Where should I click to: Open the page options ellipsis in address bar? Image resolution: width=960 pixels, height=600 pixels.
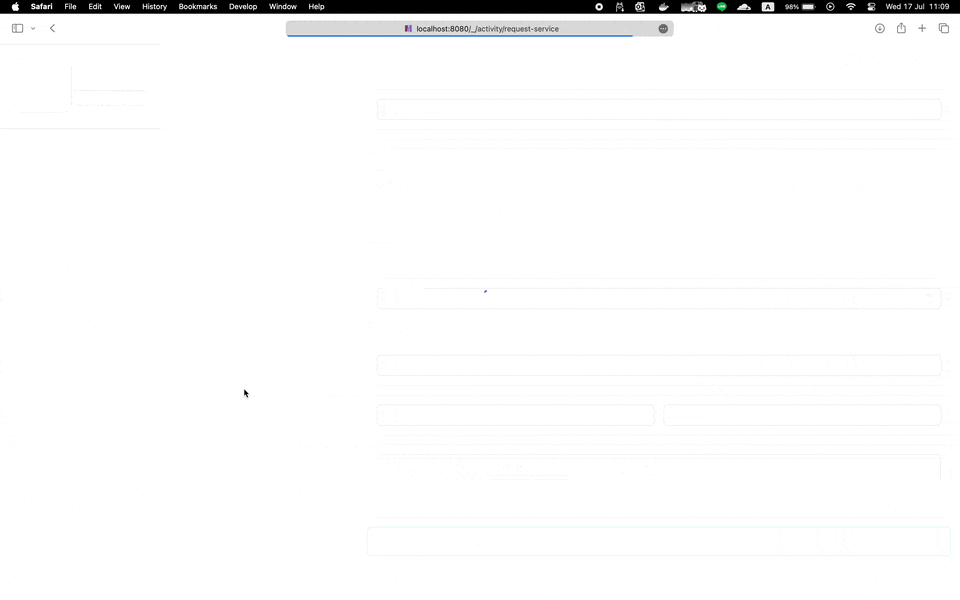tap(663, 28)
